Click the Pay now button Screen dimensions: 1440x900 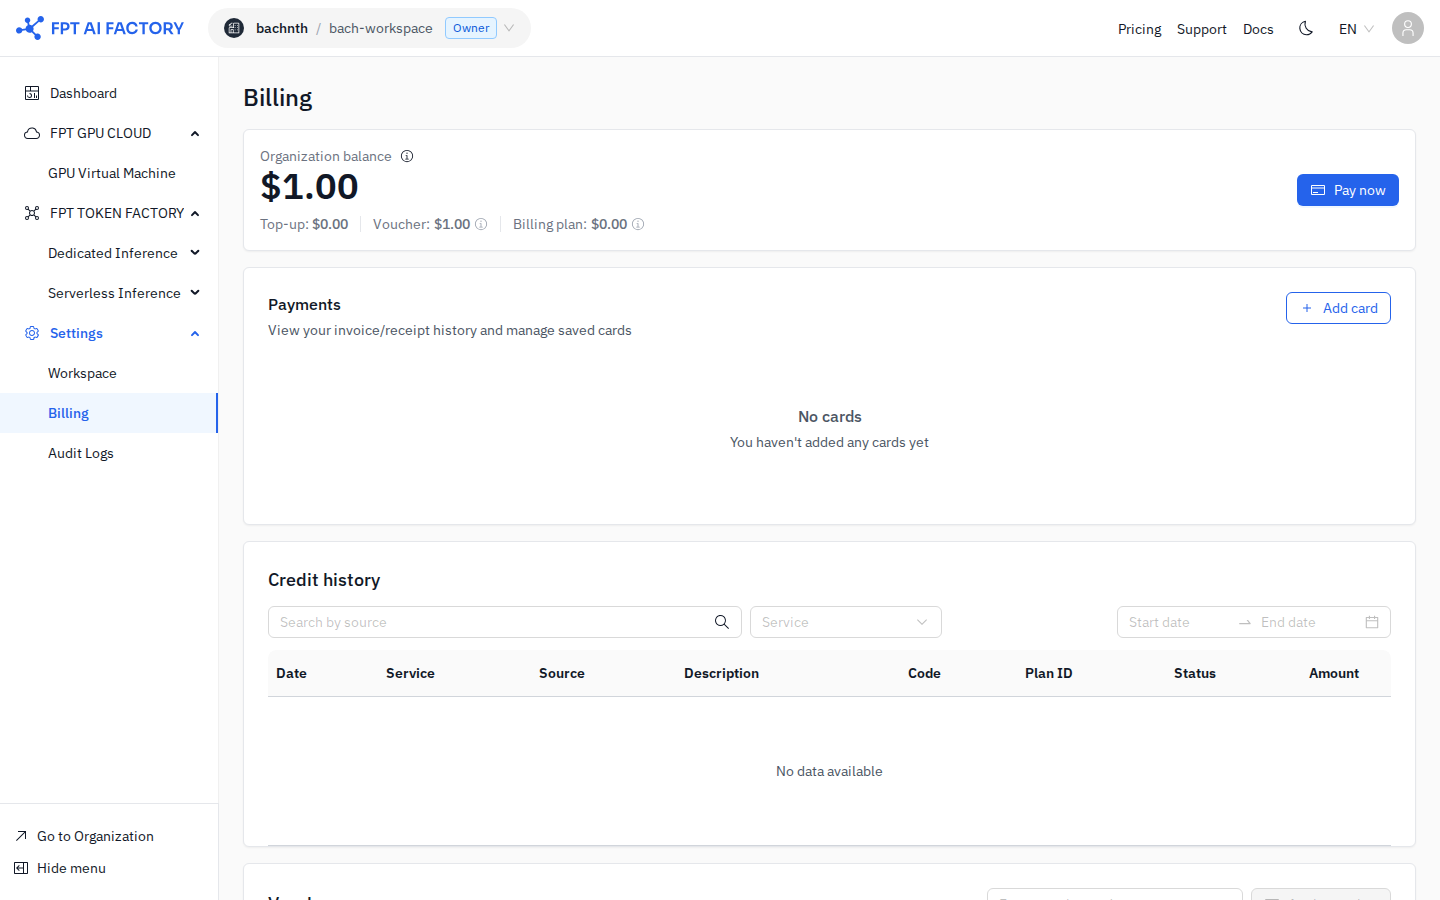click(x=1348, y=190)
